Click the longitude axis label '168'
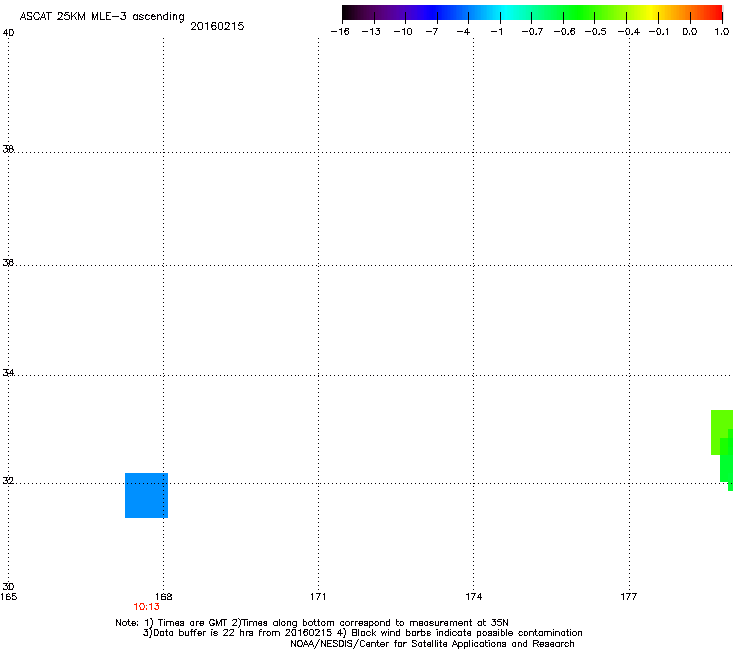 click(164, 597)
